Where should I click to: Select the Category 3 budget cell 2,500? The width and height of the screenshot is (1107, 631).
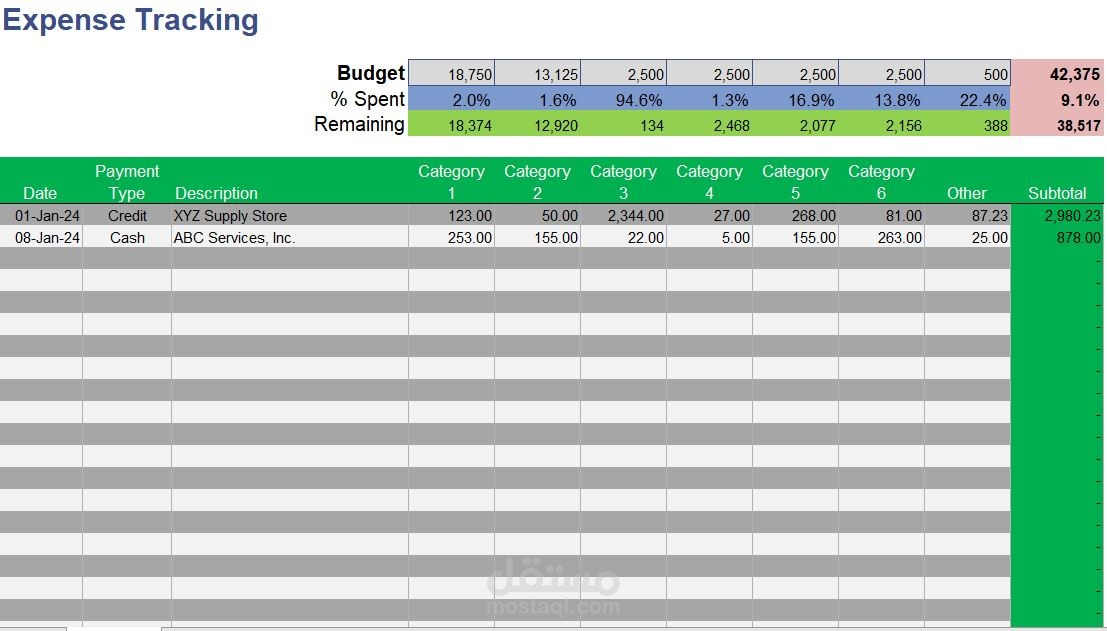(x=623, y=73)
